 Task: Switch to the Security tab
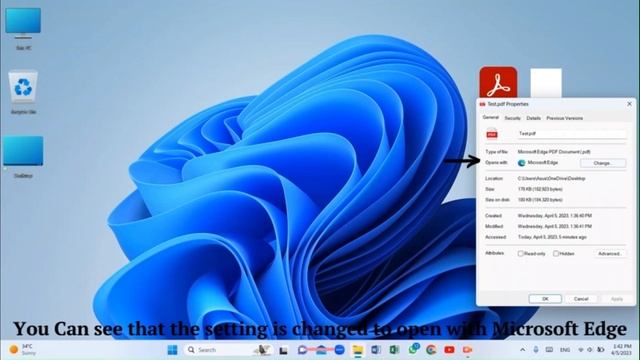tap(512, 118)
